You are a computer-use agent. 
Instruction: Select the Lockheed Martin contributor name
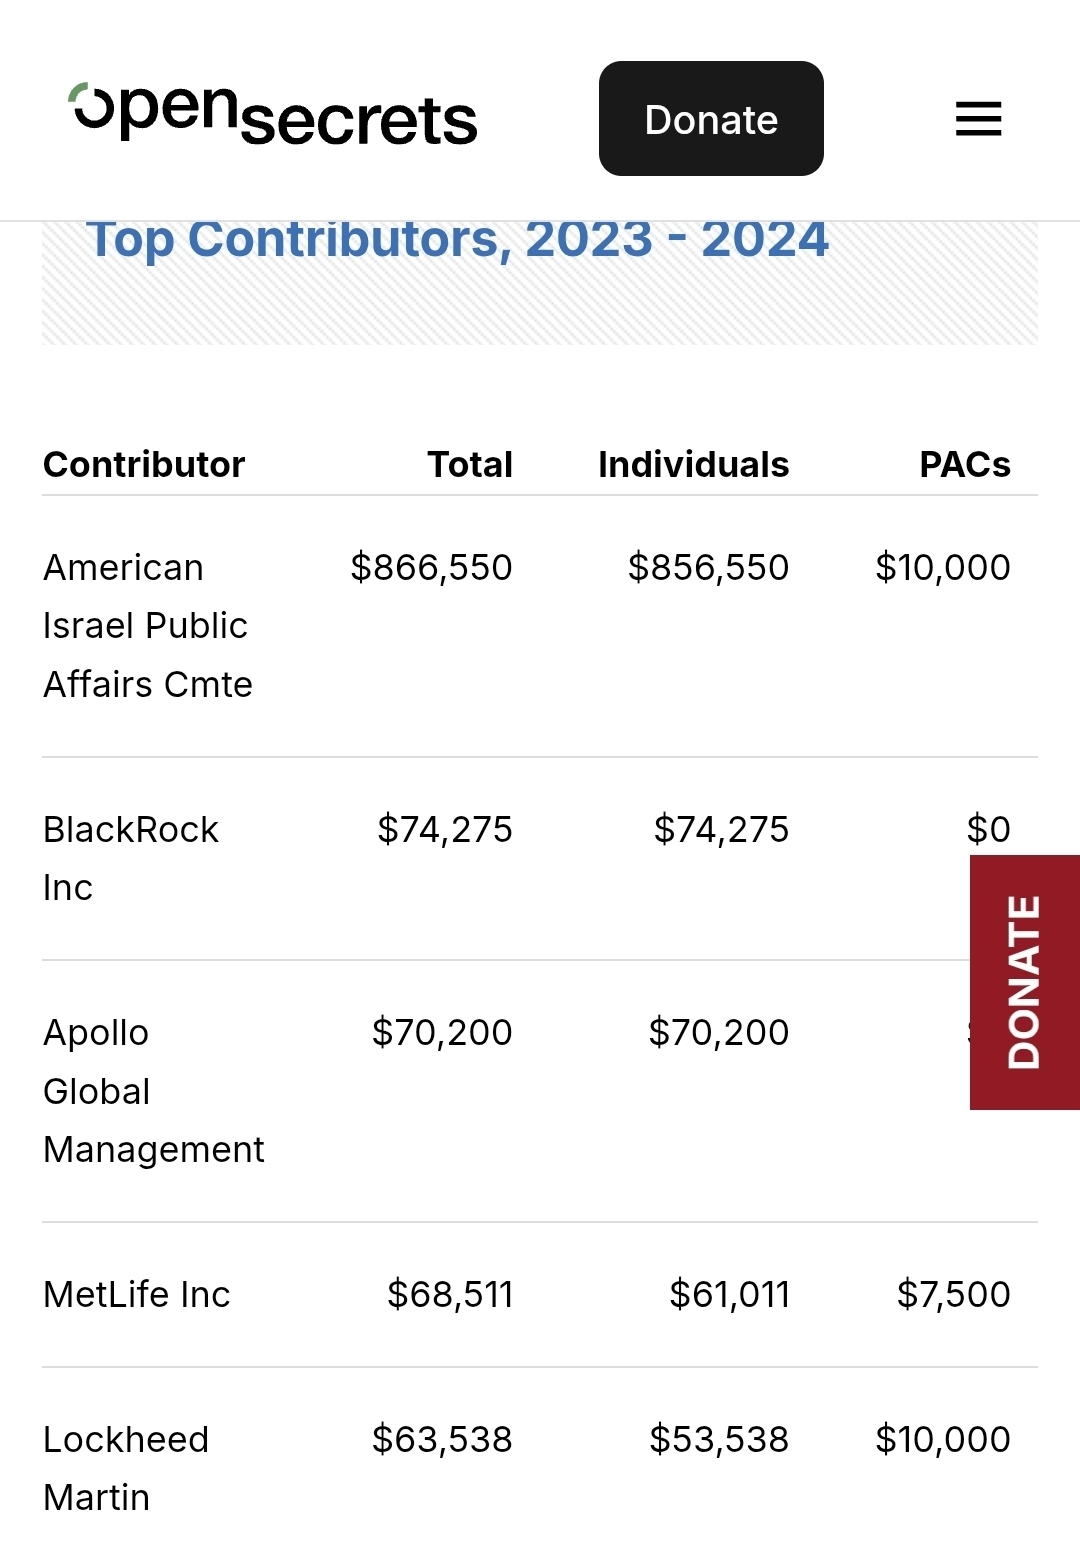(125, 1468)
